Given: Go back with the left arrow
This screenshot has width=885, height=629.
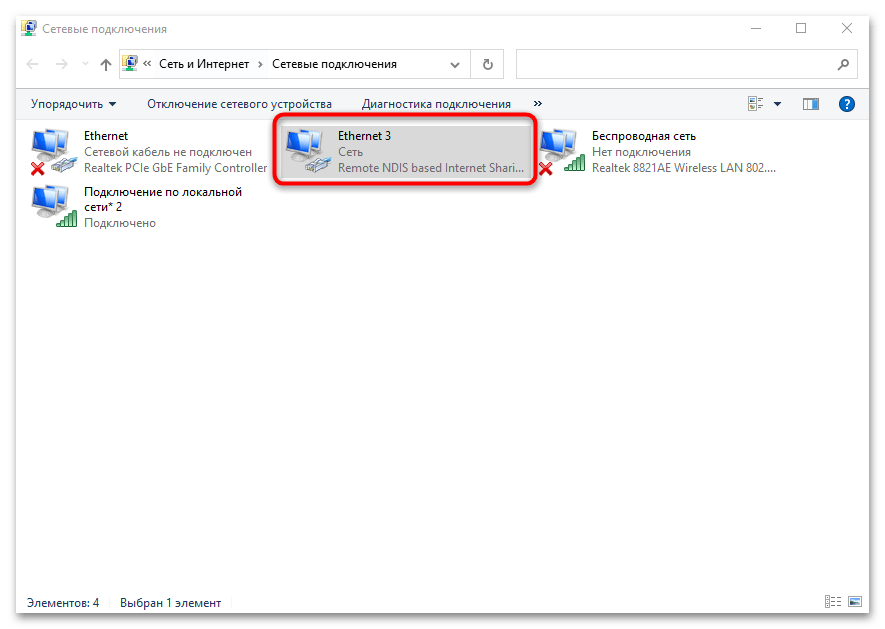Looking at the screenshot, I should [x=32, y=64].
